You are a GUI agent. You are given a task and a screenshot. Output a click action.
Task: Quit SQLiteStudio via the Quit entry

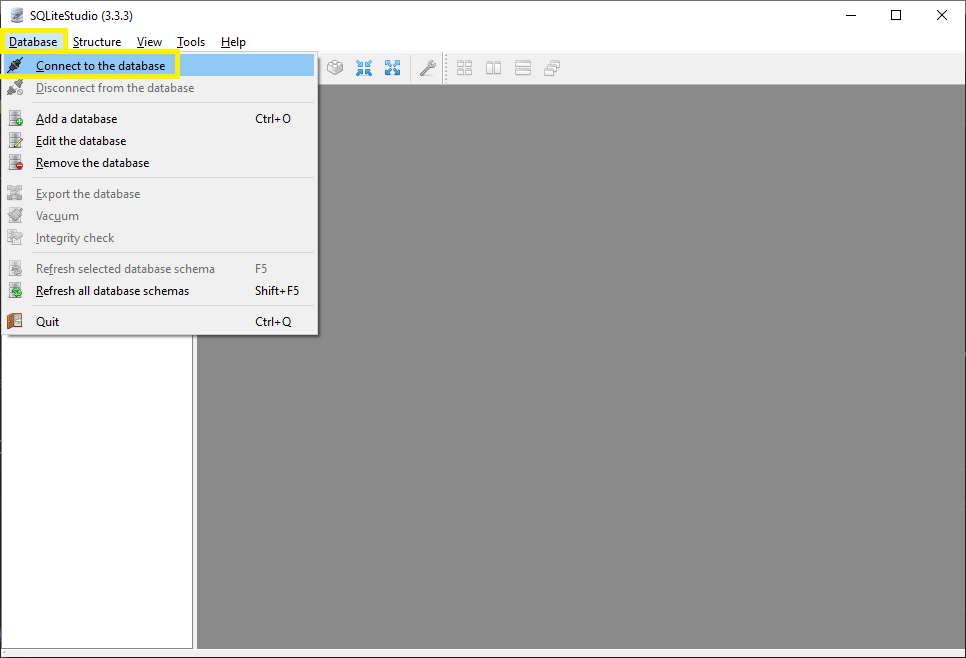tap(159, 322)
